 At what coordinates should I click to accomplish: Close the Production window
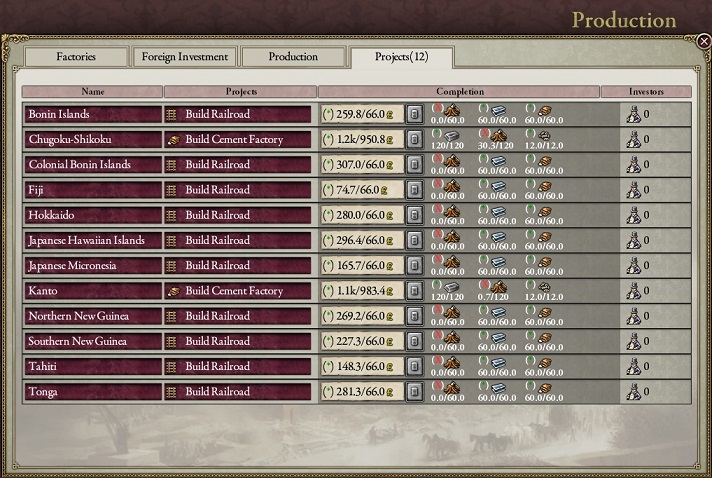703,41
